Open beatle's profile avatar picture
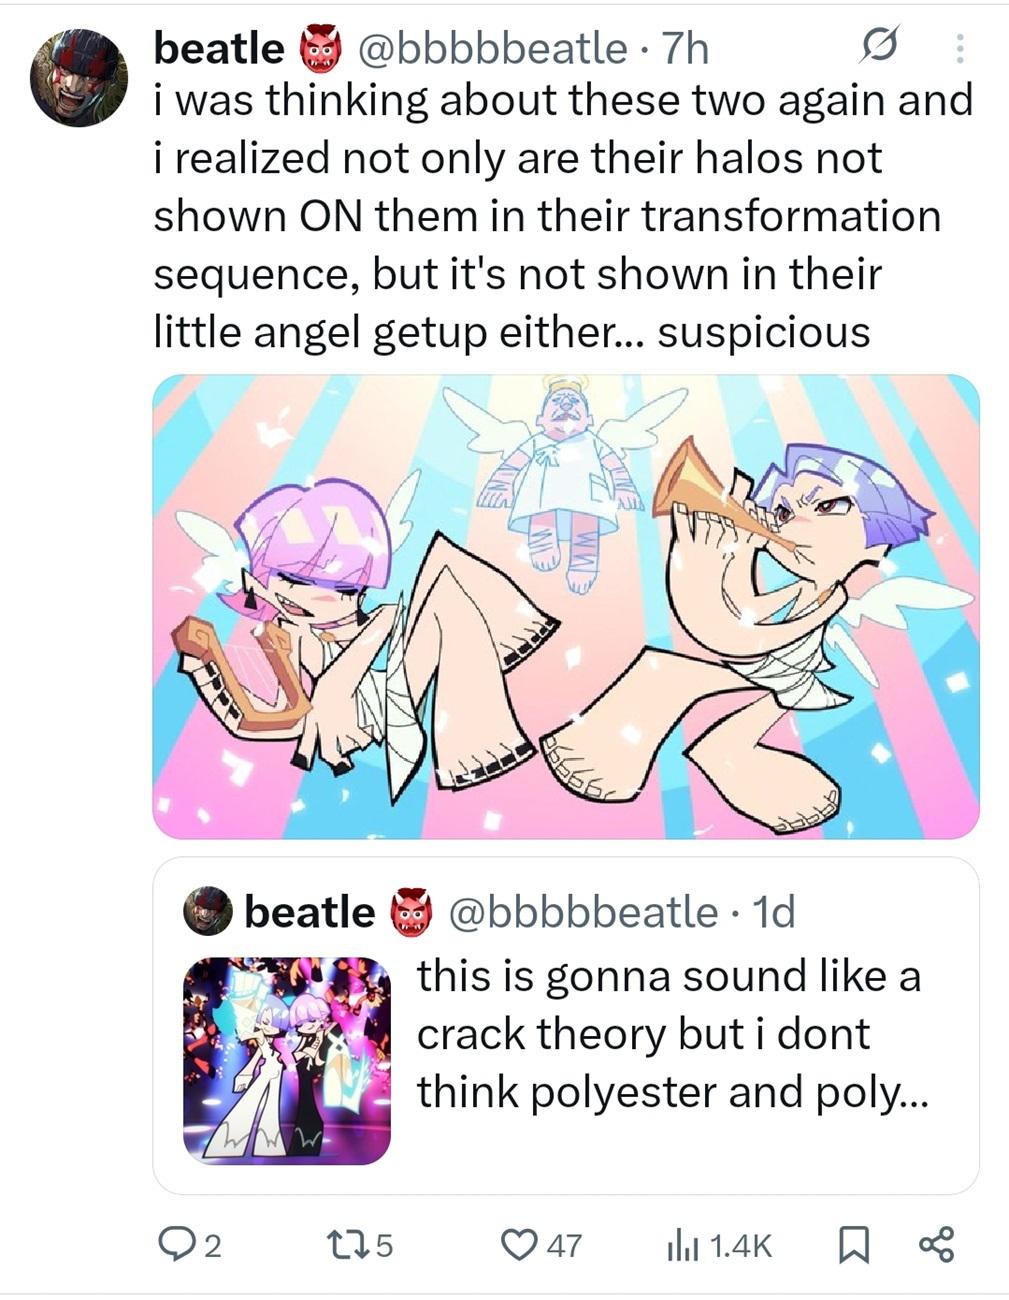The image size is (1009, 1300). tap(78, 78)
